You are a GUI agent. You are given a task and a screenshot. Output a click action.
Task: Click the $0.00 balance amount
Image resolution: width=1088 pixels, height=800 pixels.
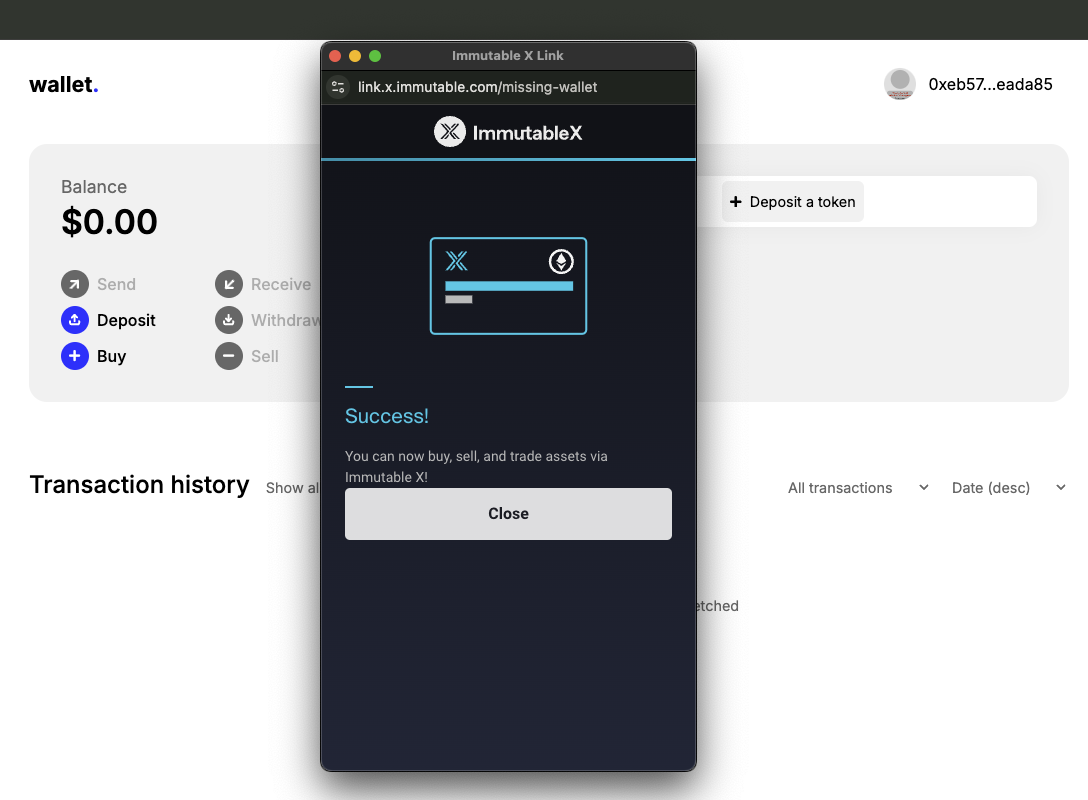110,222
